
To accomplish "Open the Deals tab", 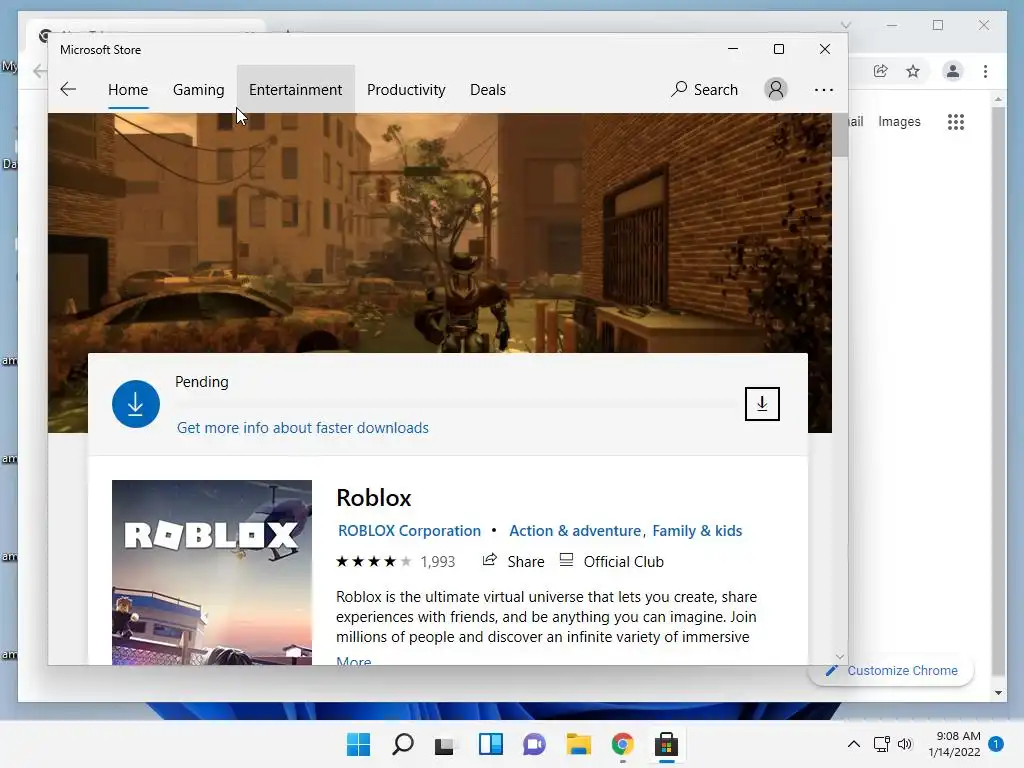I will (488, 89).
